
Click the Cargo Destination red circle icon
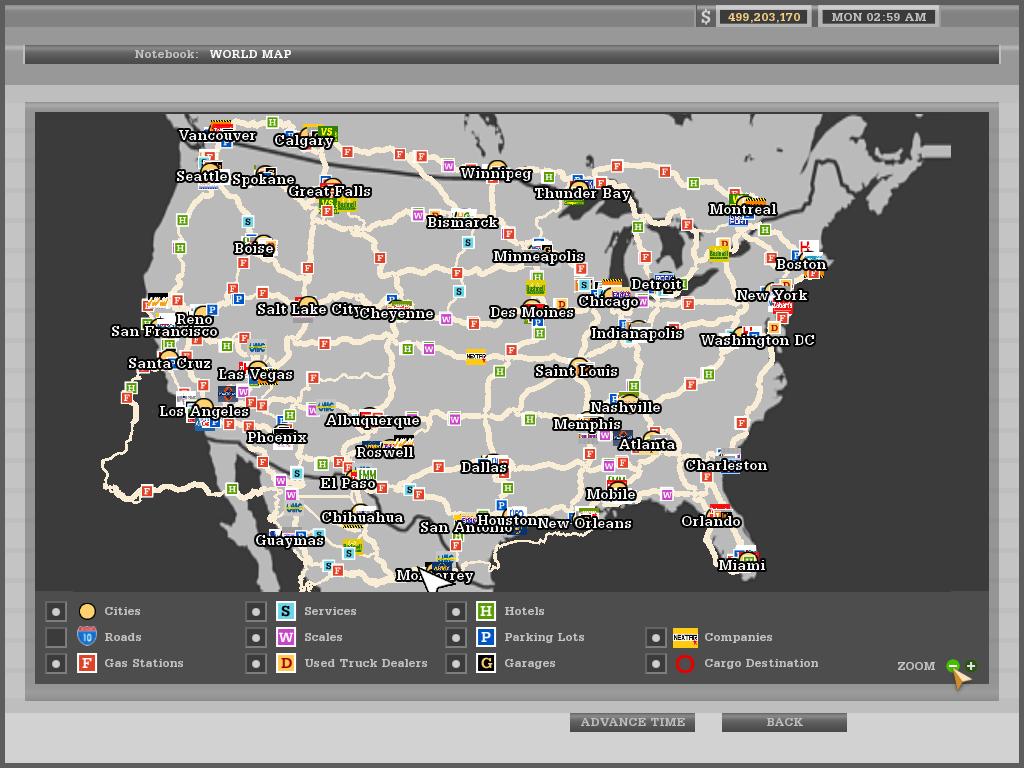coord(685,663)
